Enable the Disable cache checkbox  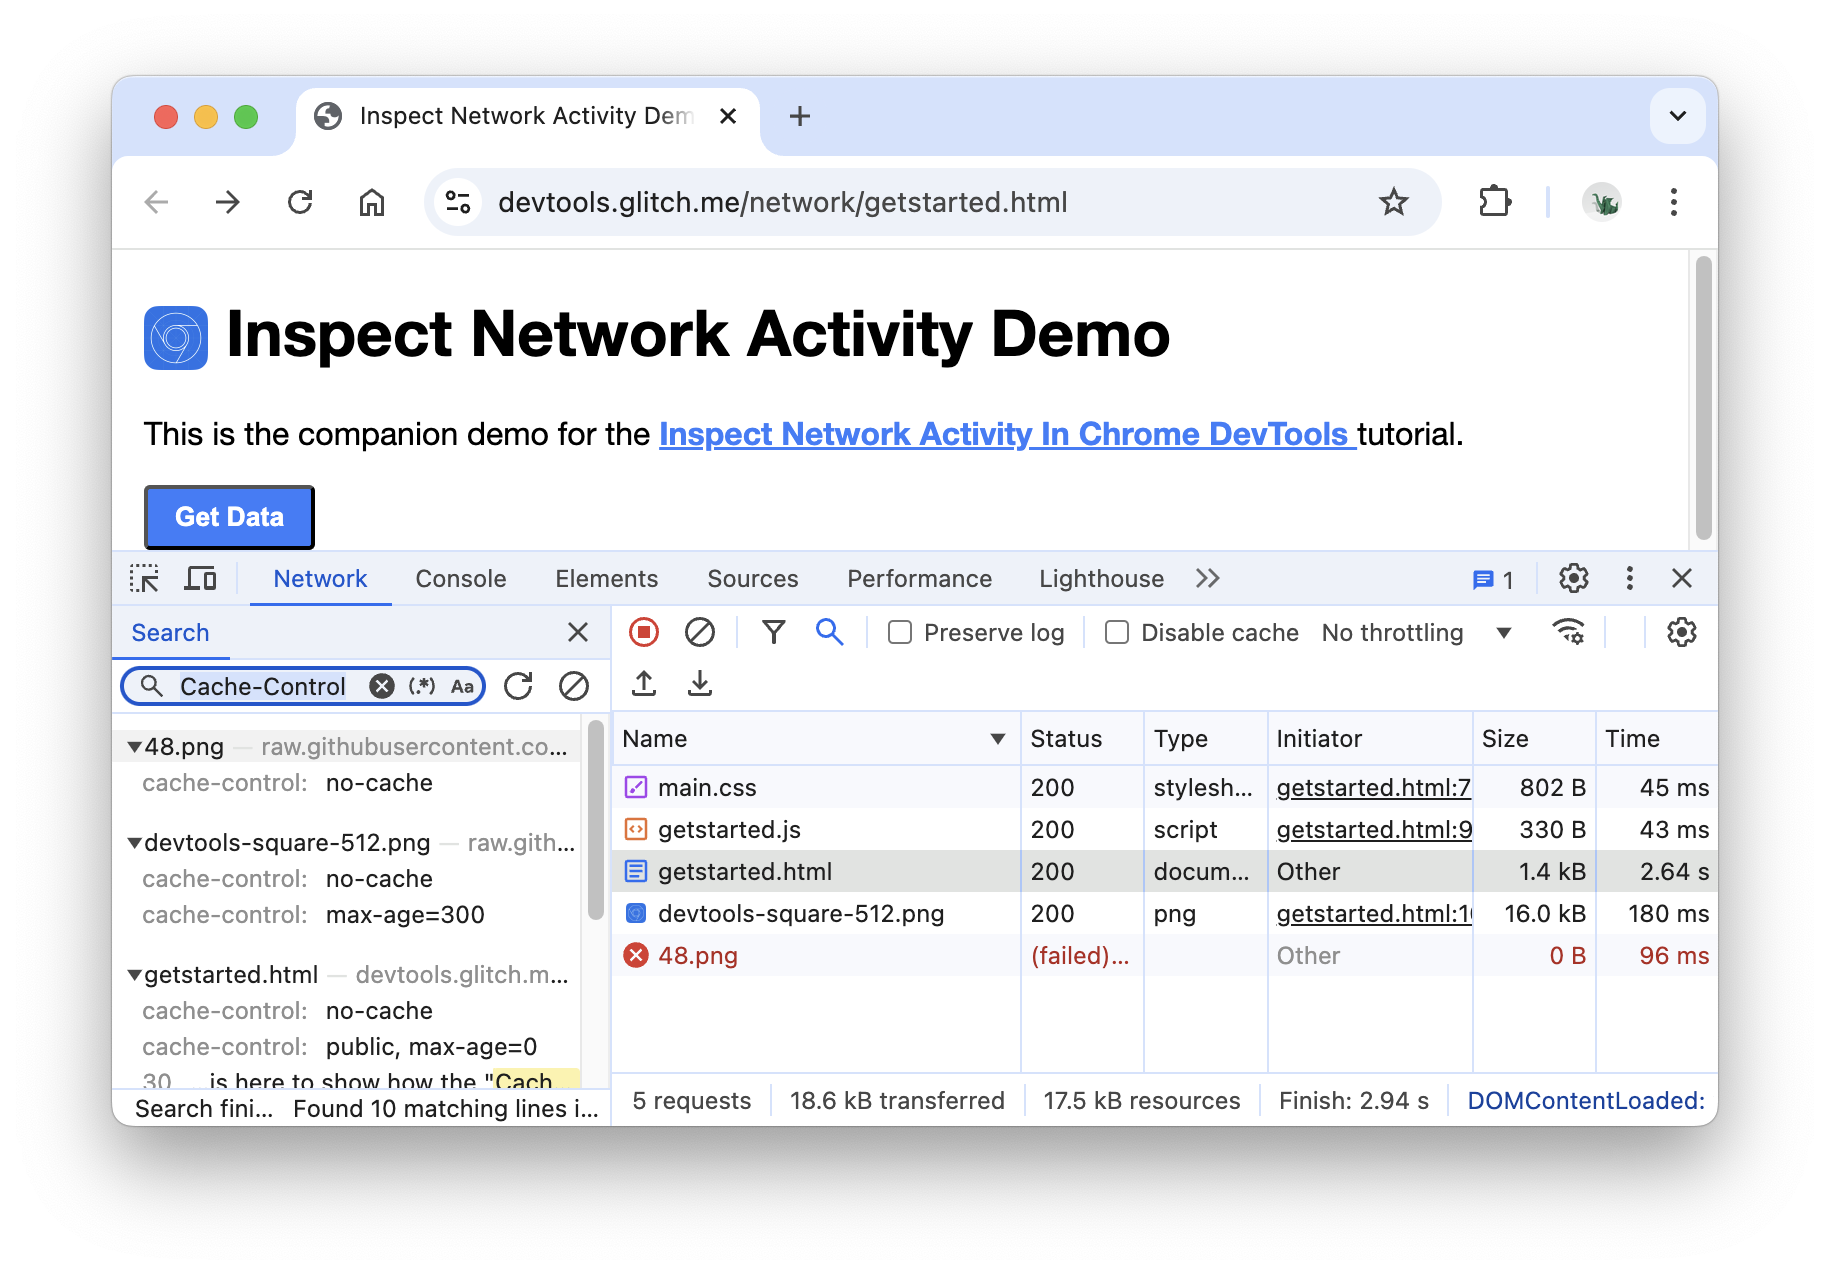[x=1115, y=632]
